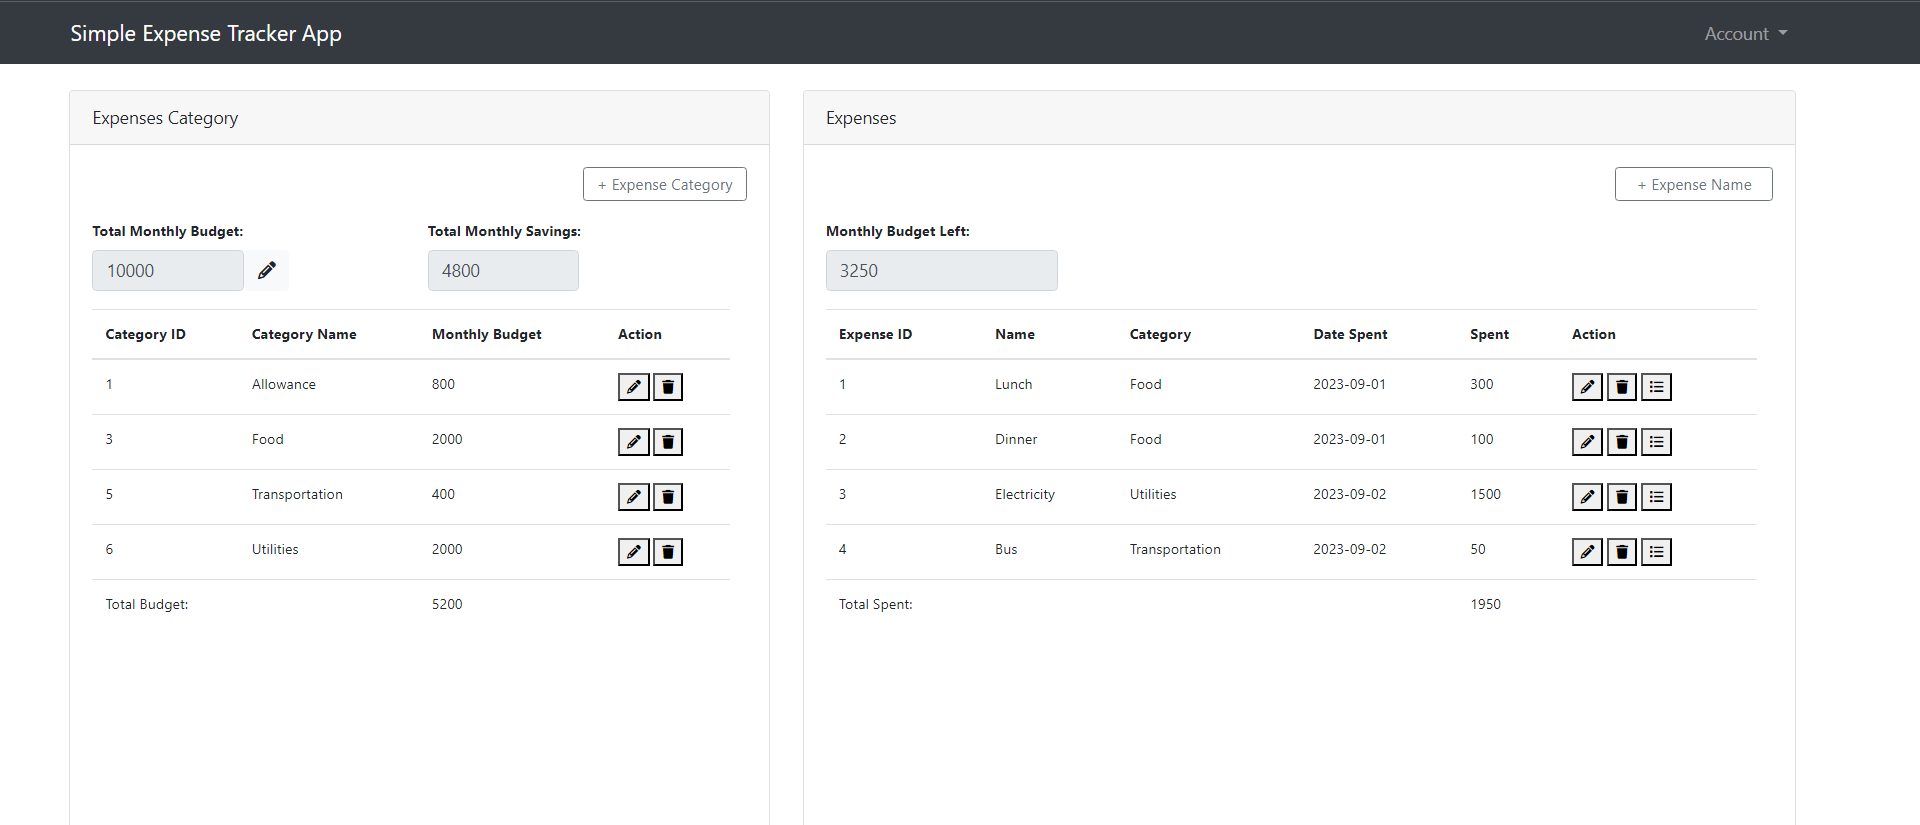Open list icon for Bus expense

[1657, 552]
